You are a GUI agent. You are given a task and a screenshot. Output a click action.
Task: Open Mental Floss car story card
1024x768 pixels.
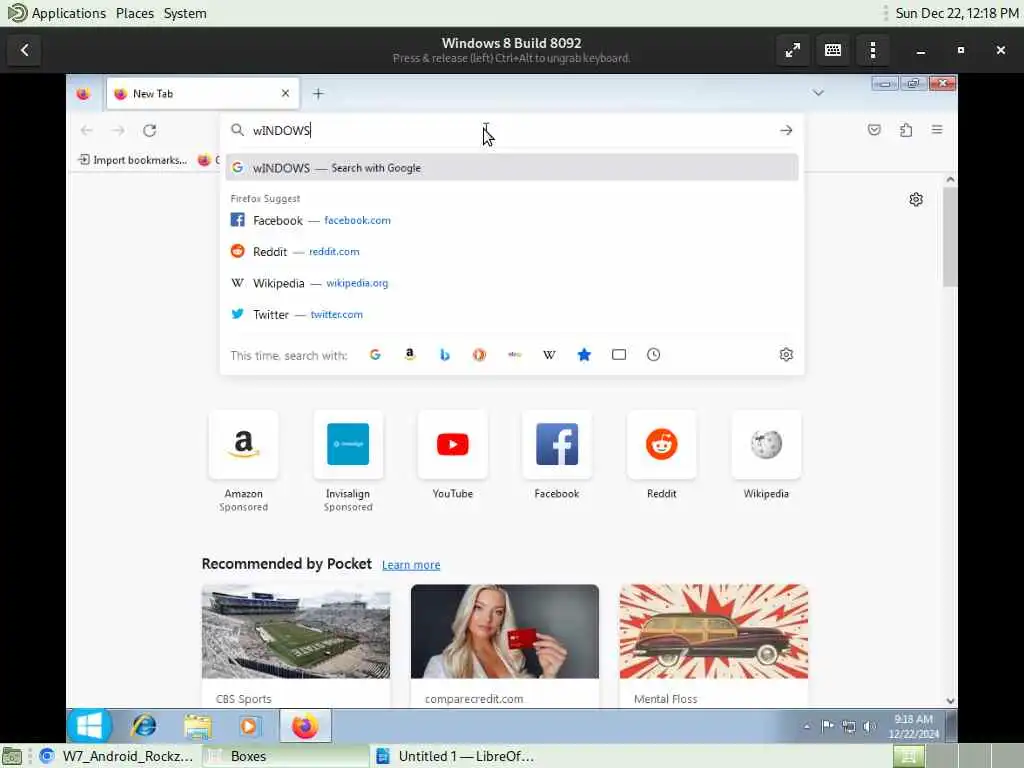point(714,646)
